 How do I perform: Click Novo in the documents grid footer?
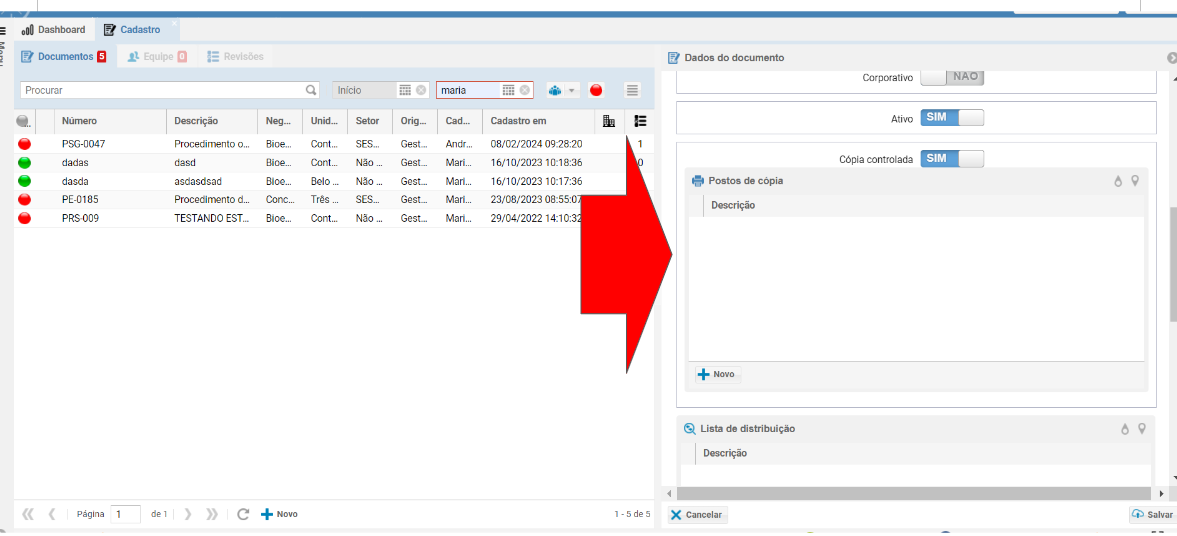(279, 514)
